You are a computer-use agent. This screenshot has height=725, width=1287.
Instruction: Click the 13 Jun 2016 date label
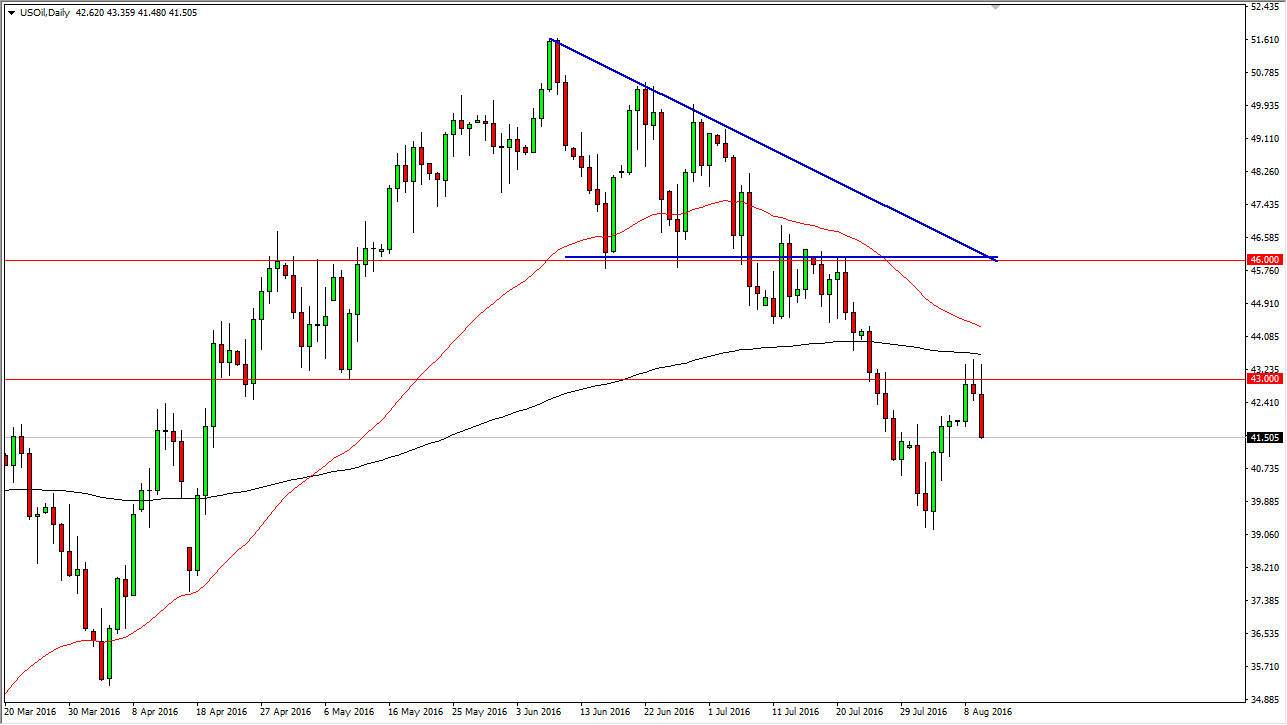click(607, 712)
